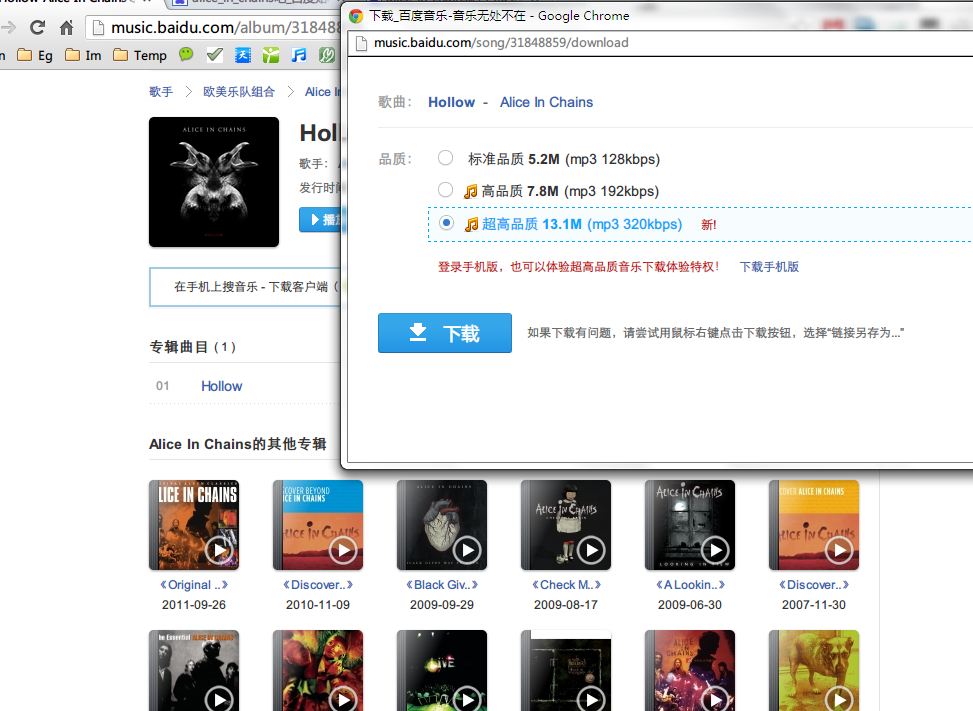Click the three-legged dog album cover
The width and height of the screenshot is (973, 711).
point(814,671)
